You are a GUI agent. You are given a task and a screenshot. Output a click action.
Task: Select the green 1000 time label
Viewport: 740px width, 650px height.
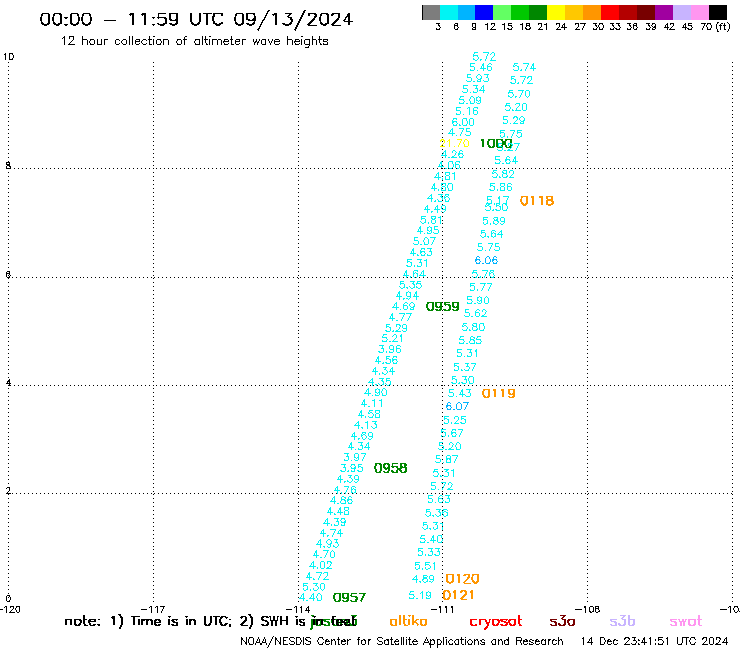(496, 144)
